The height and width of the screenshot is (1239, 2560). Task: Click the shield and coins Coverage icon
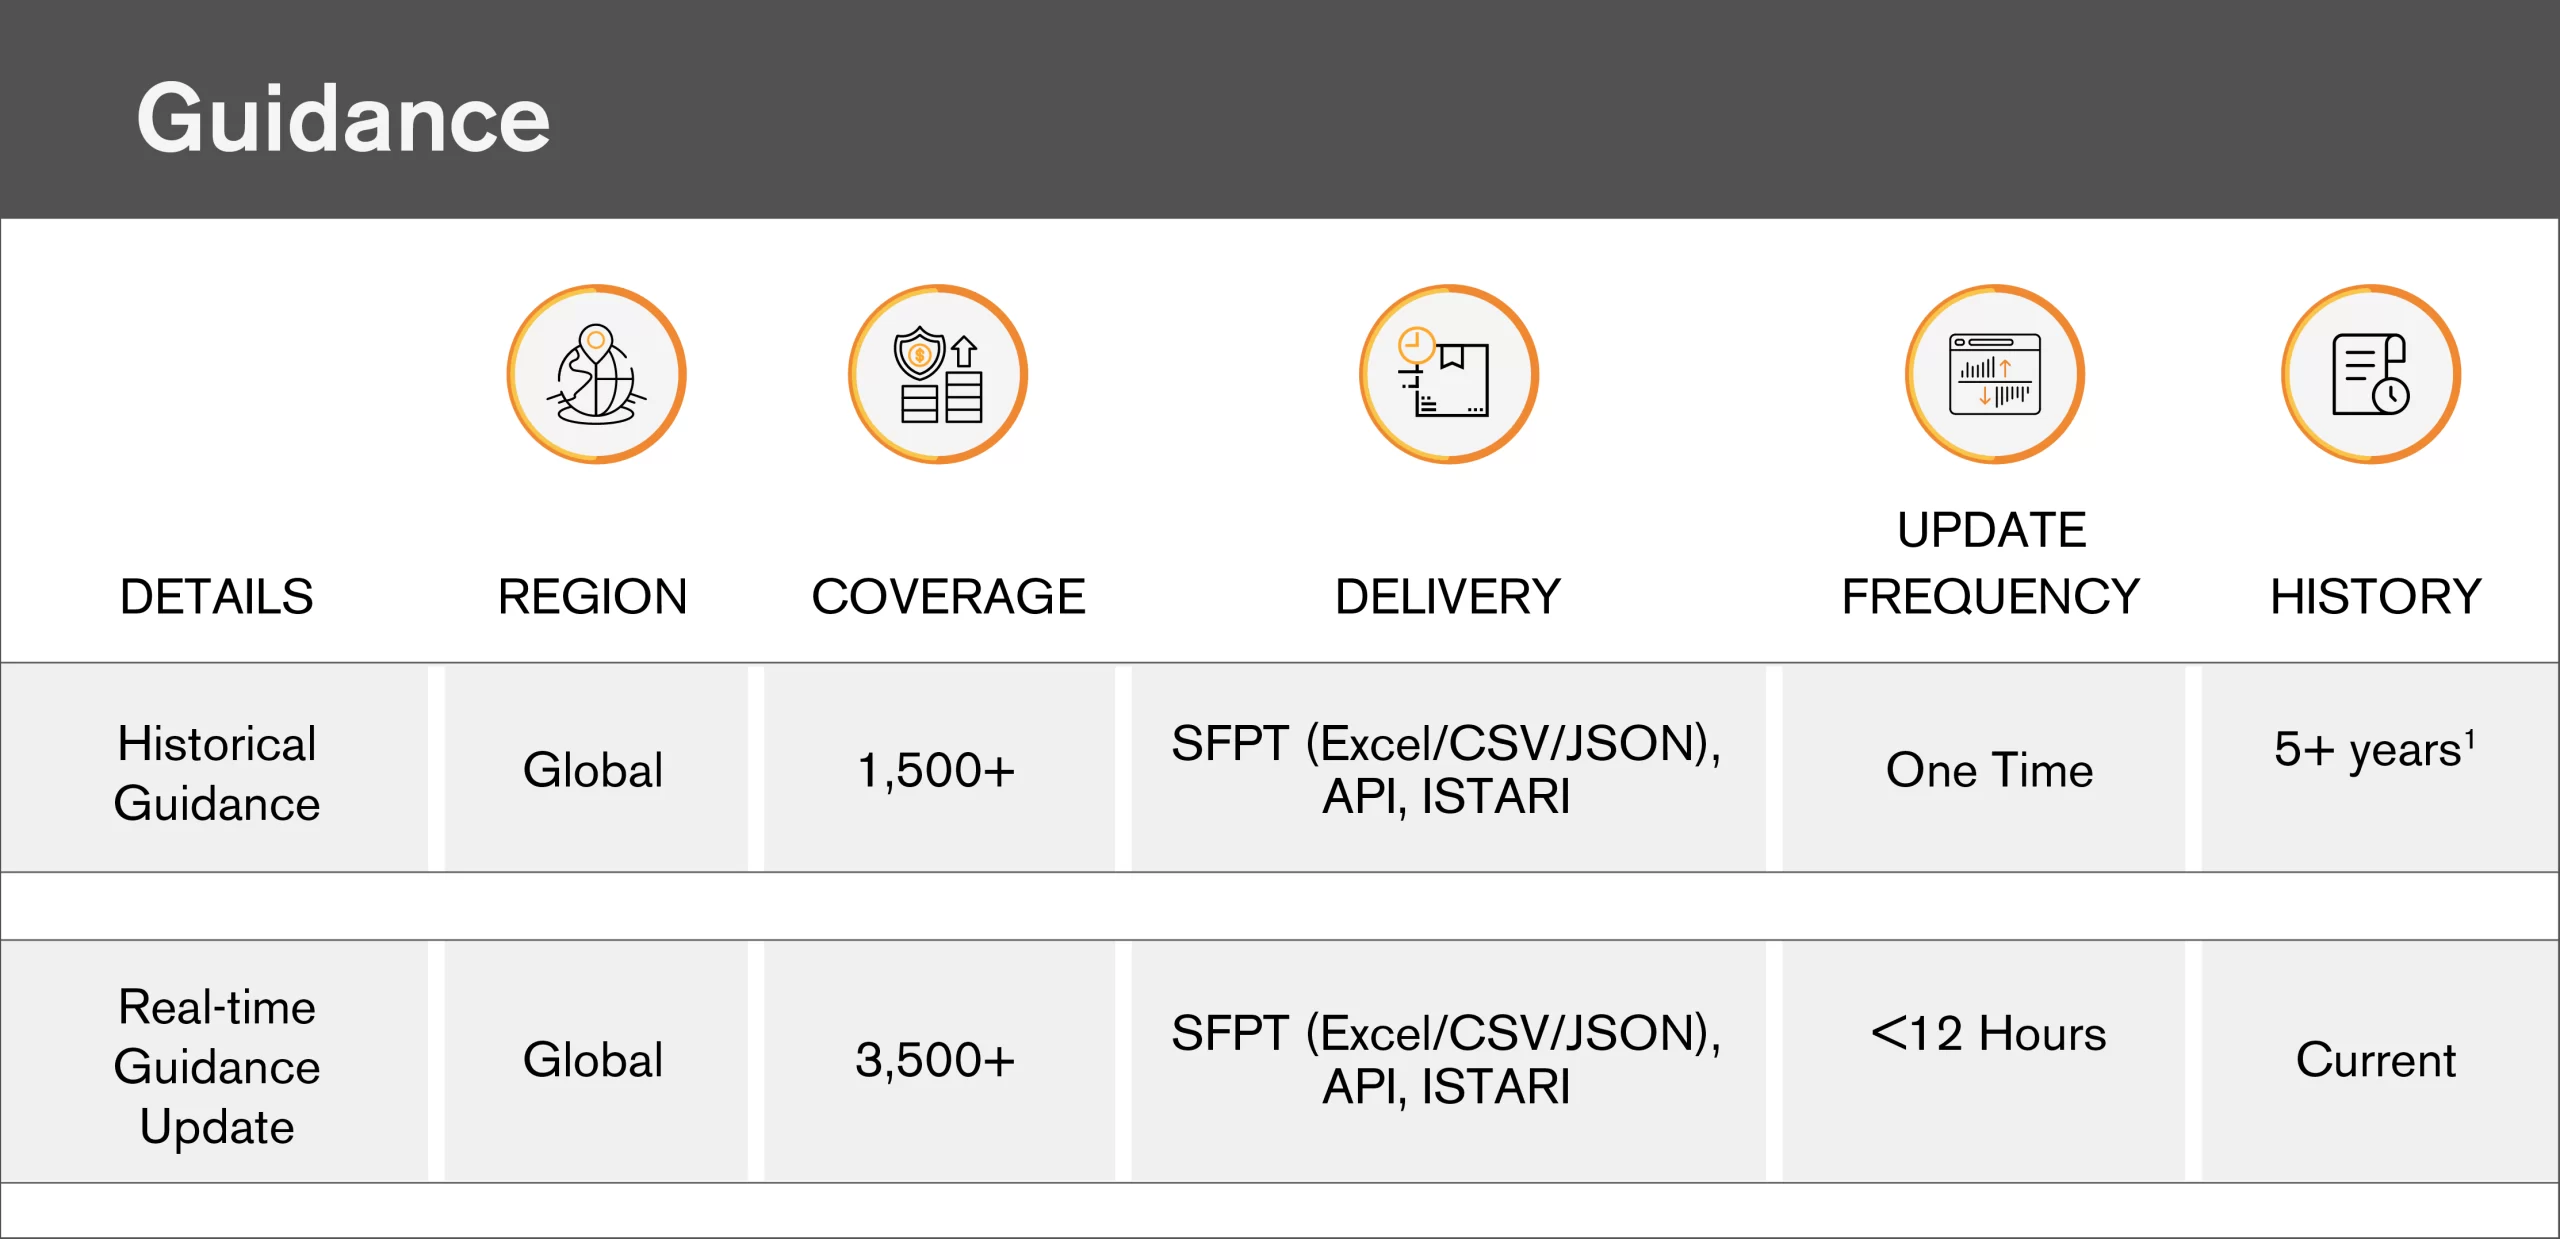(x=938, y=374)
